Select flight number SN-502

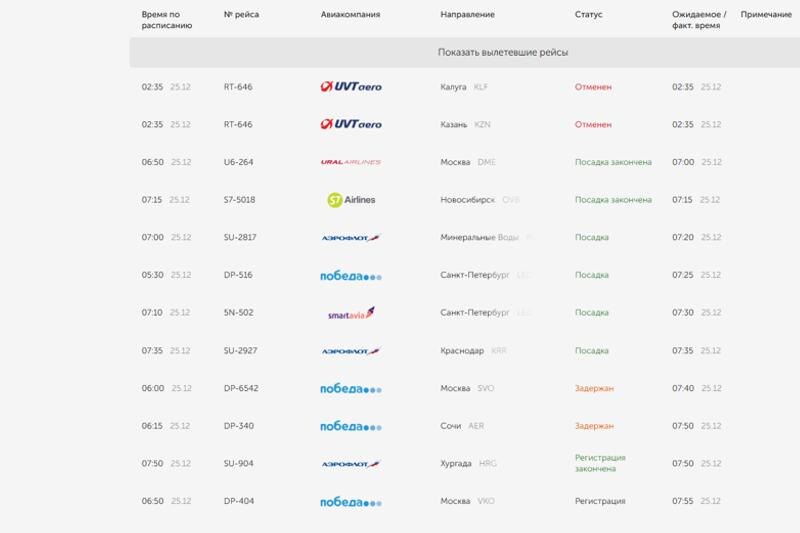point(239,313)
